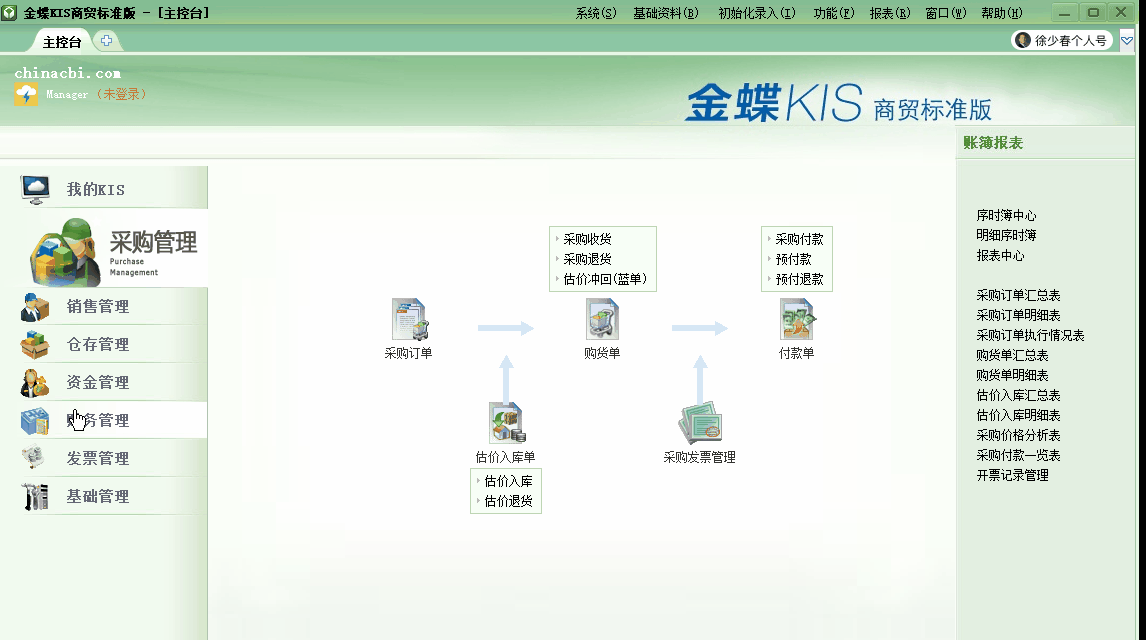Switch to 财务管理 module
Screen dimensions: 1146x640
click(x=35, y=419)
